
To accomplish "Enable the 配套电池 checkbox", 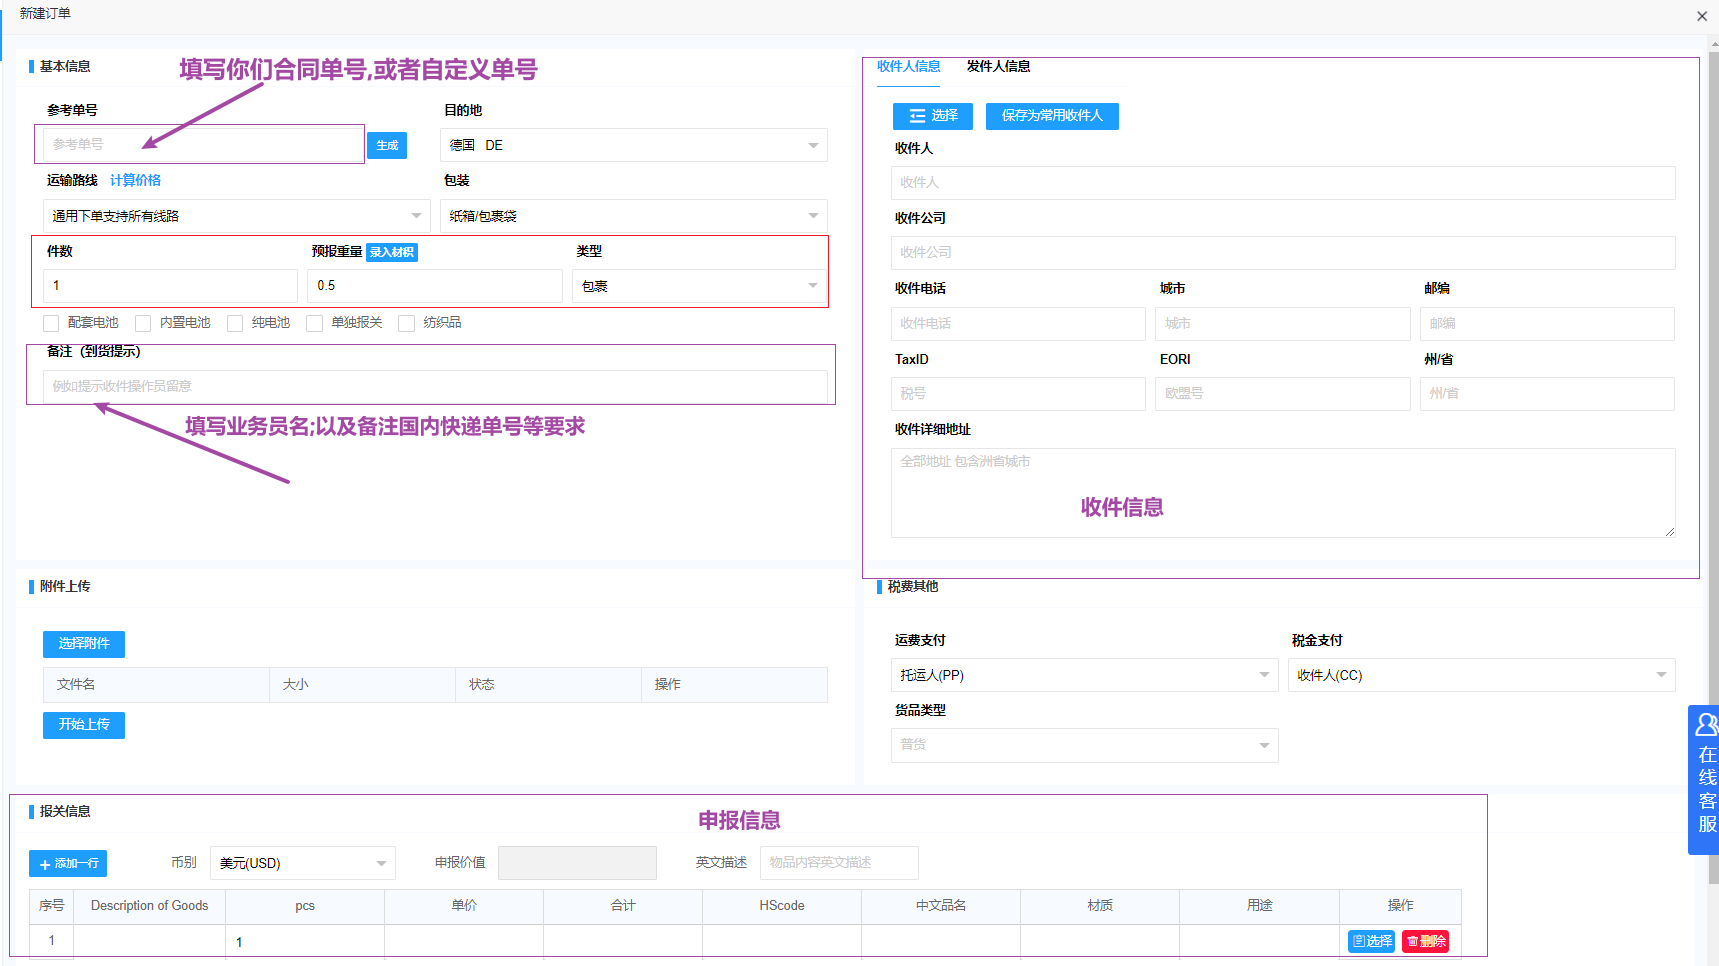I will tap(51, 323).
